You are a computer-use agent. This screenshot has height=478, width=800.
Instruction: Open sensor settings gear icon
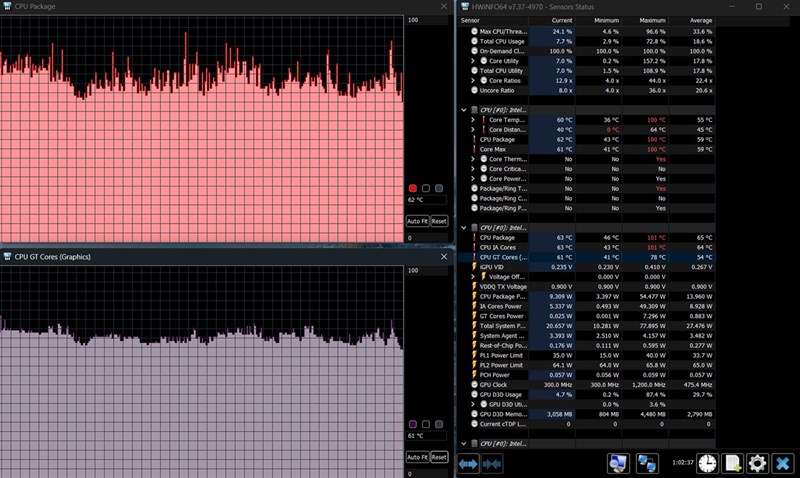(757, 463)
